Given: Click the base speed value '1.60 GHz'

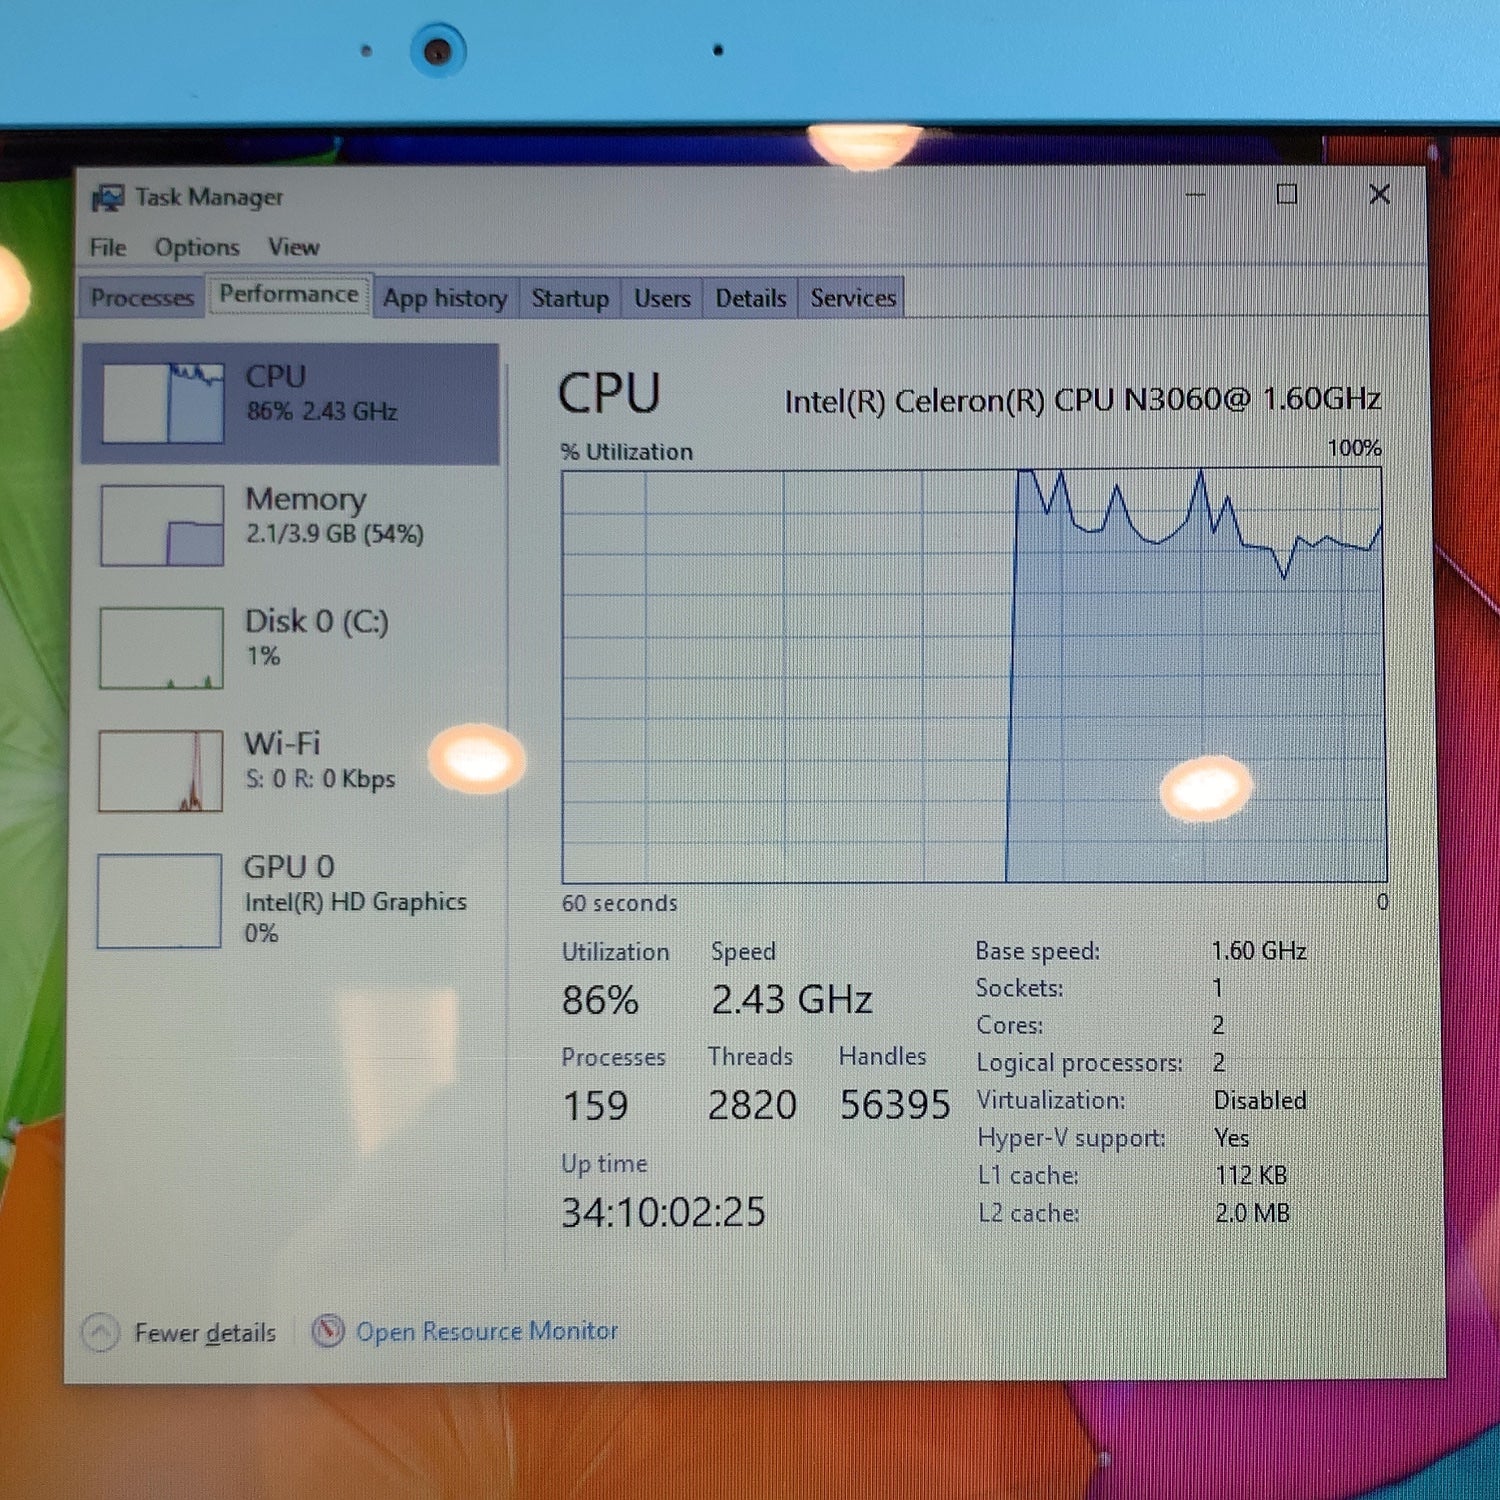Looking at the screenshot, I should pos(1259,950).
